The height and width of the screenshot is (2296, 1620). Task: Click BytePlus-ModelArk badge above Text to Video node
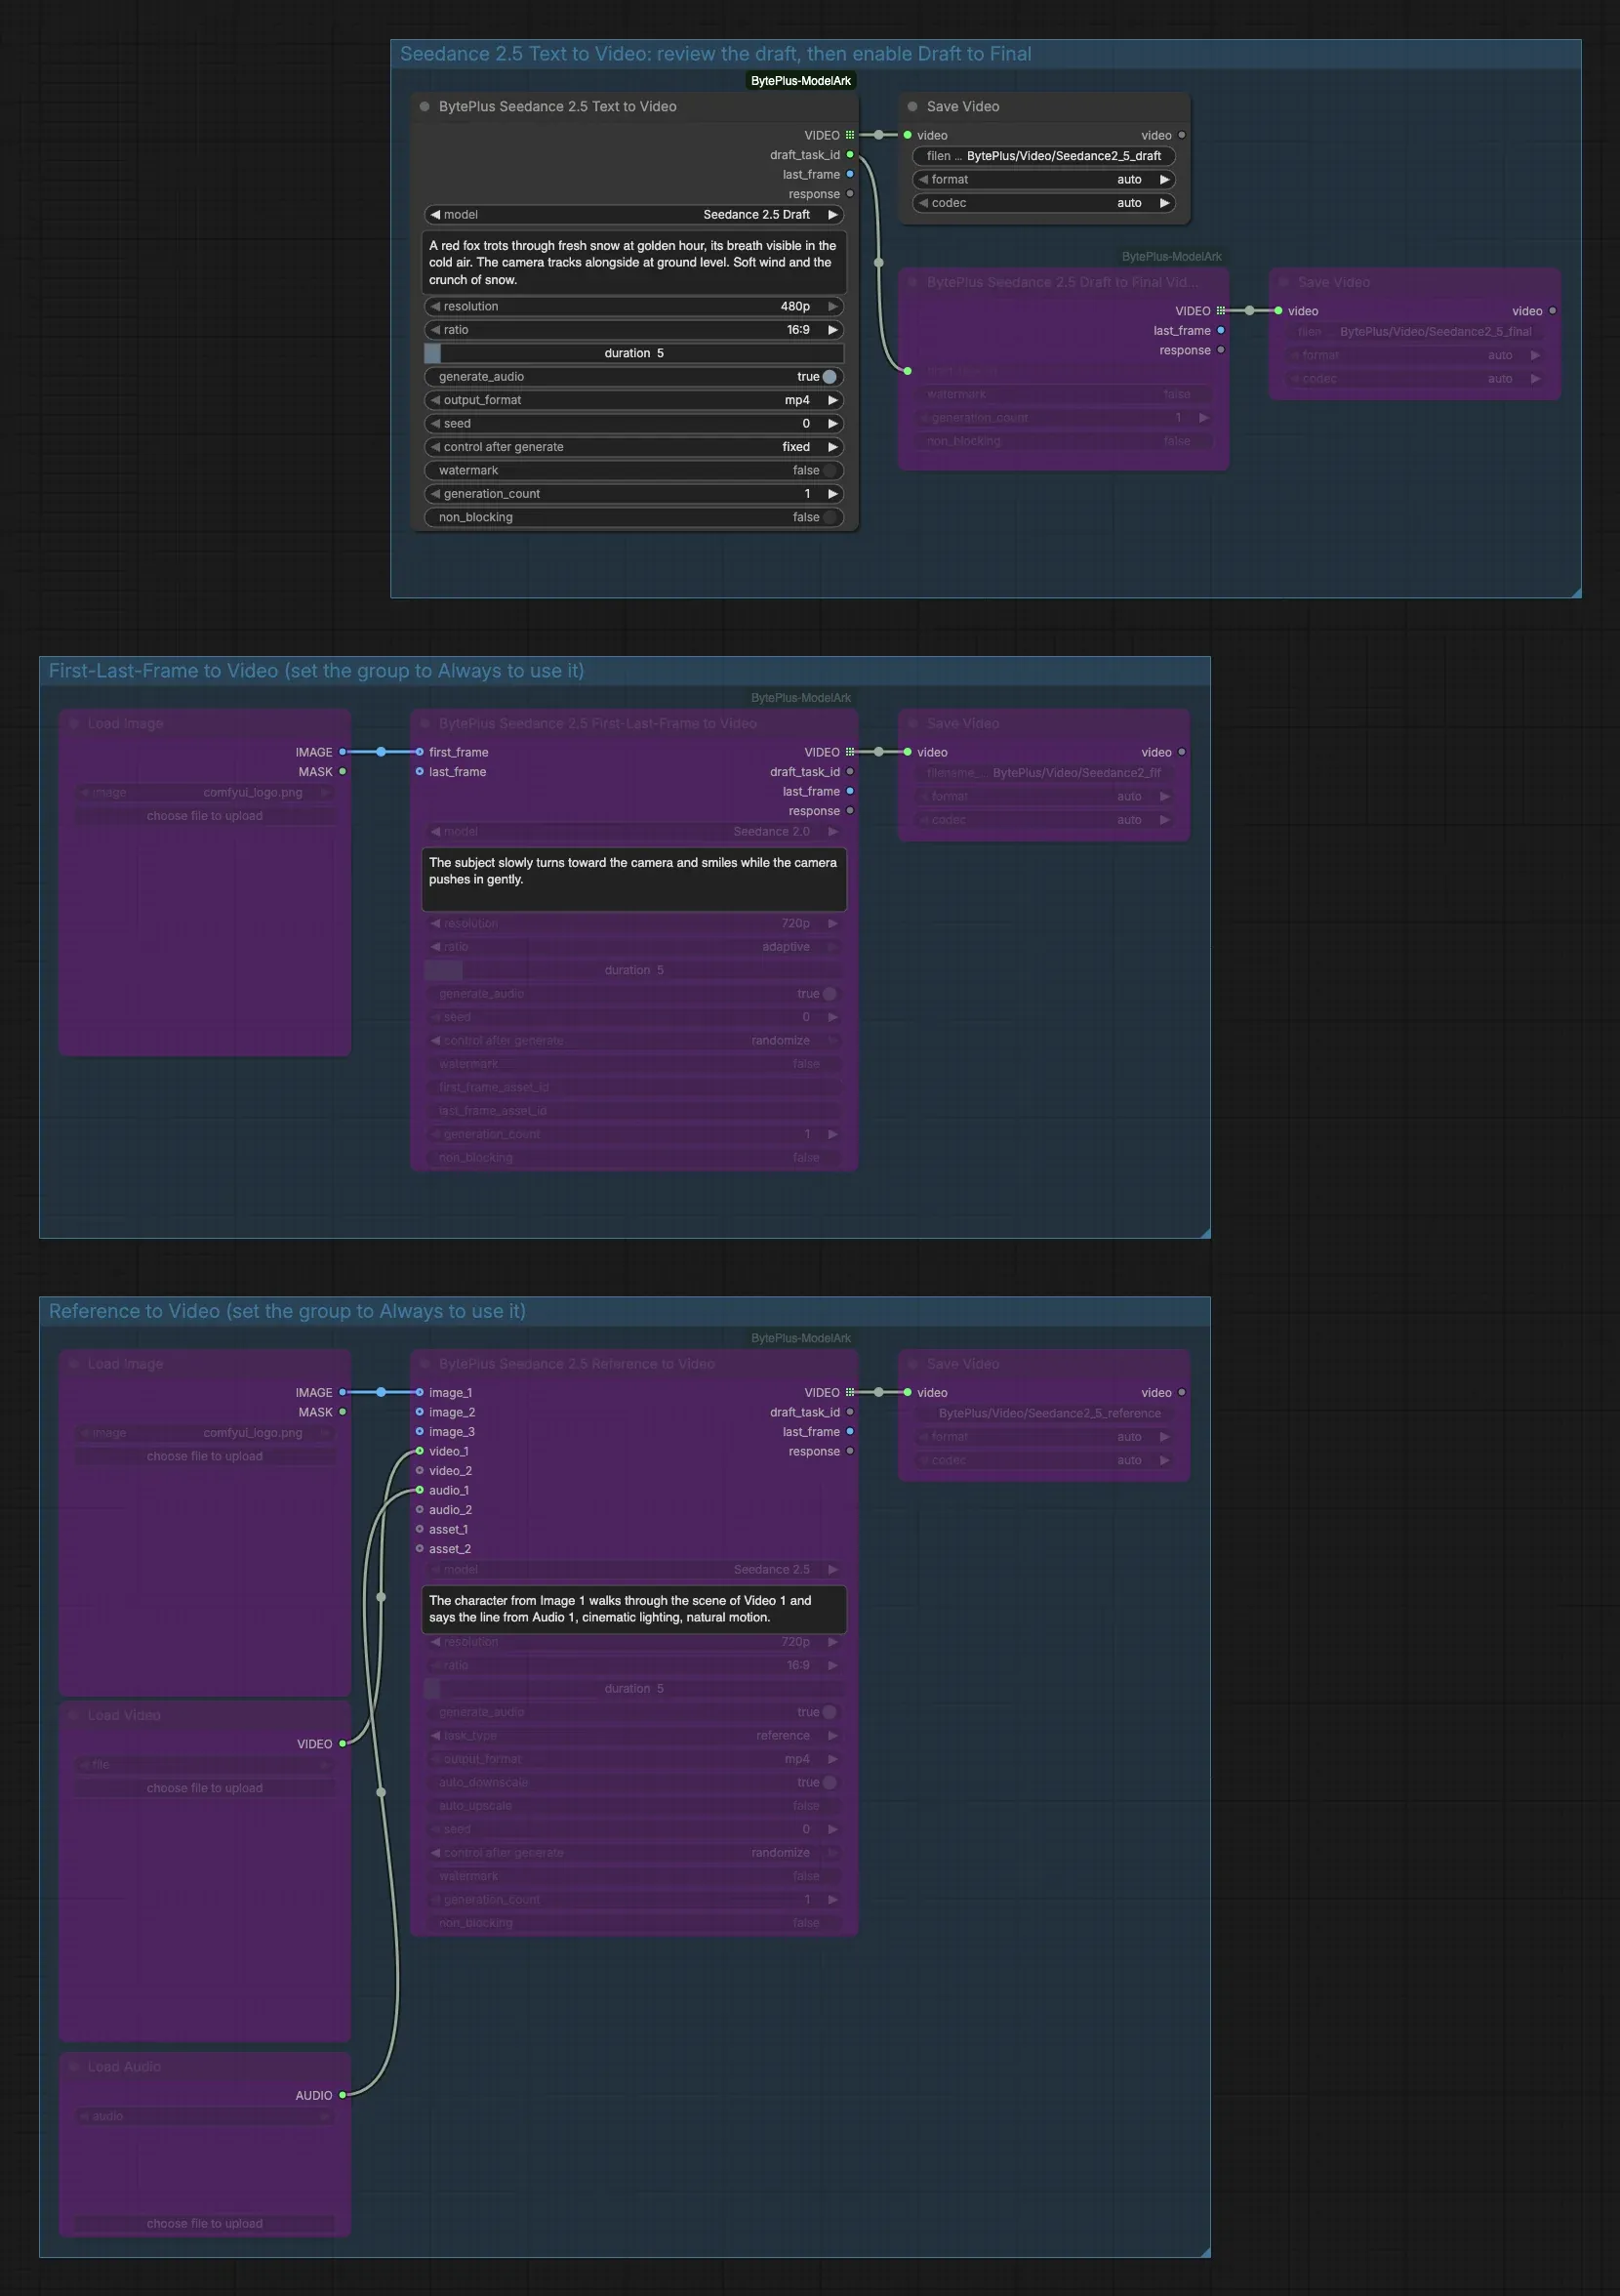click(801, 81)
